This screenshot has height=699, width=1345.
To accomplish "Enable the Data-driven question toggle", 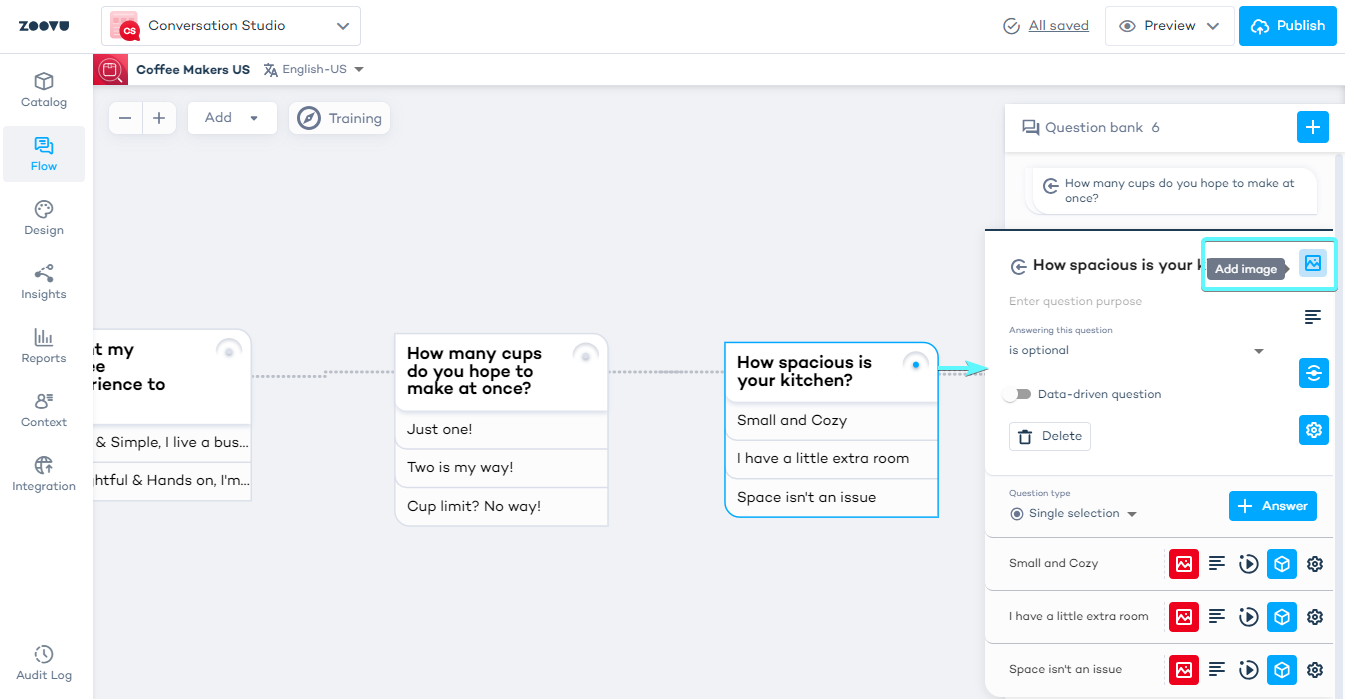I will point(1018,394).
